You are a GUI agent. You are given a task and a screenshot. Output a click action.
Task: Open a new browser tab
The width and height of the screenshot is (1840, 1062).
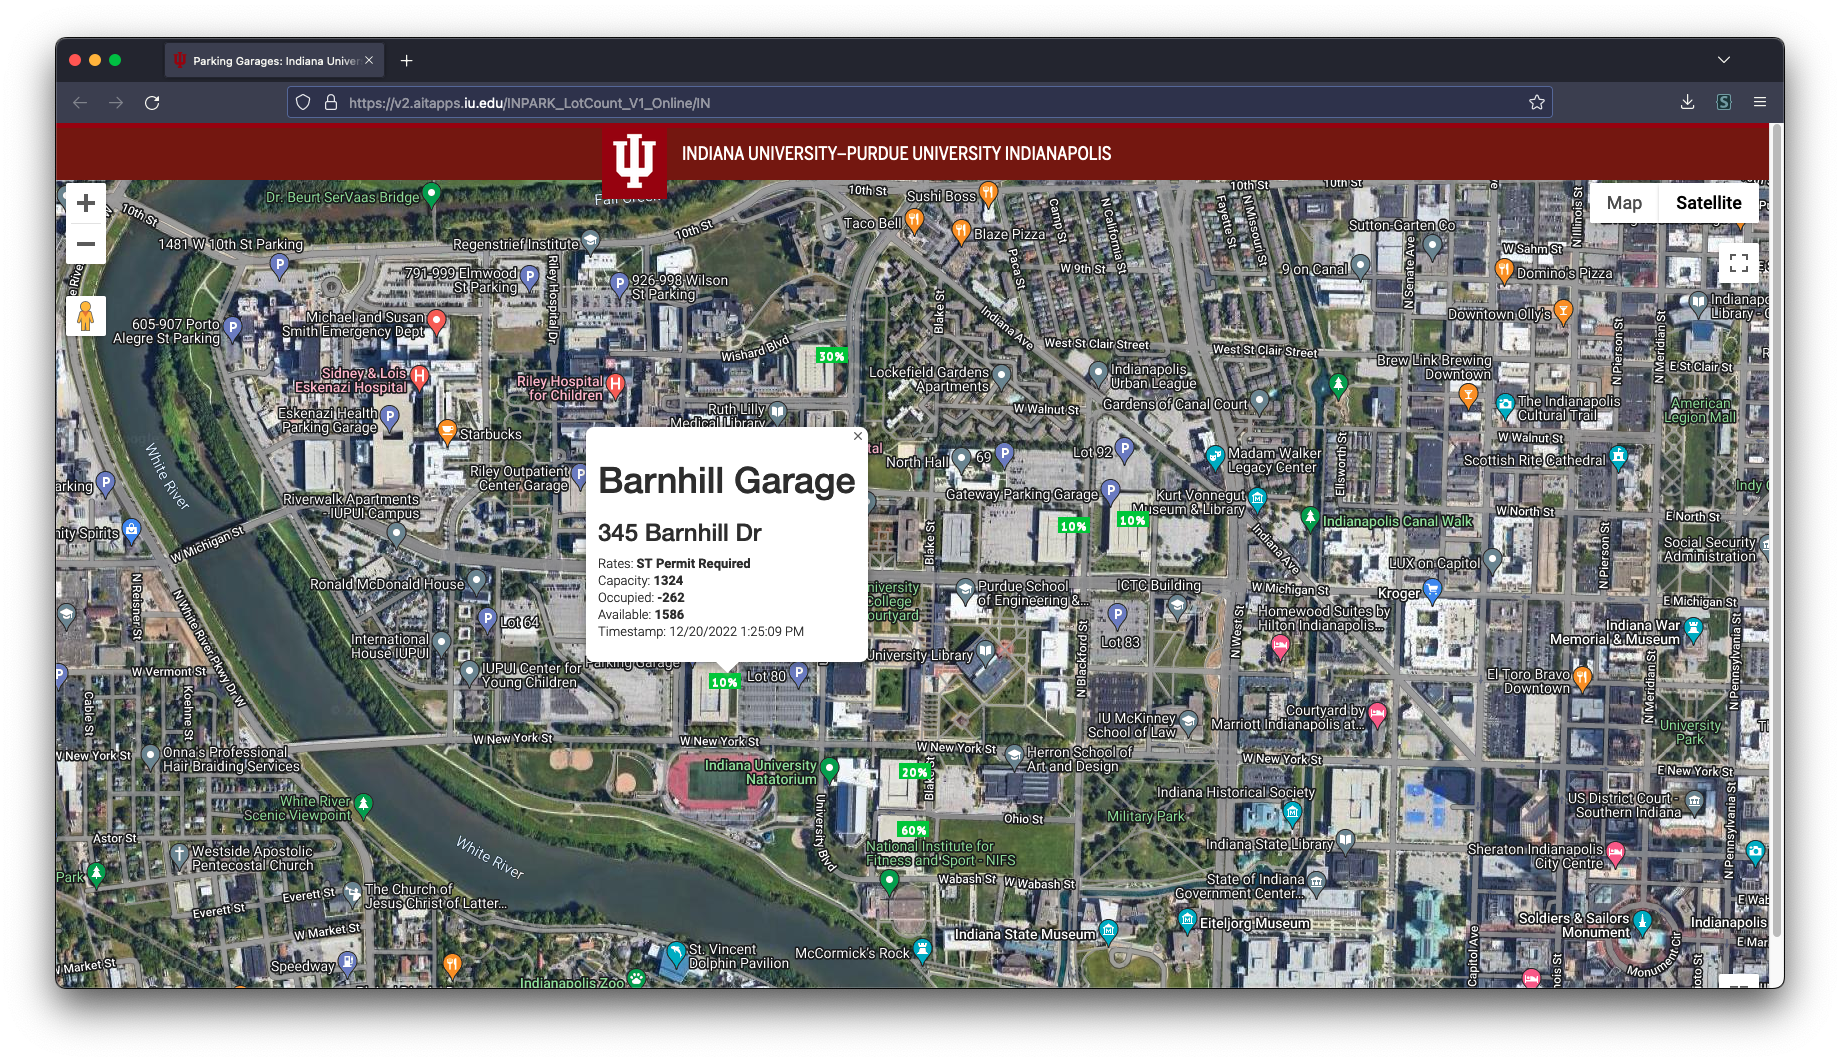point(406,61)
